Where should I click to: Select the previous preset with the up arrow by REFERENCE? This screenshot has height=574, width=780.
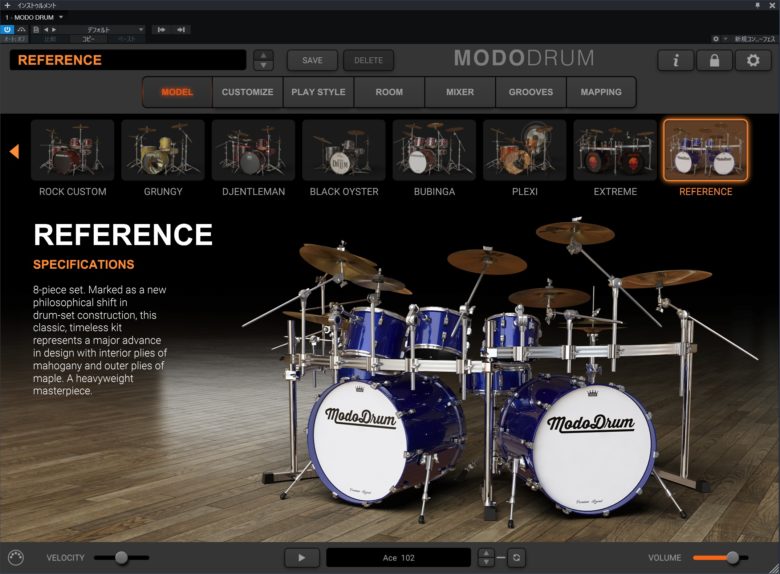point(264,55)
